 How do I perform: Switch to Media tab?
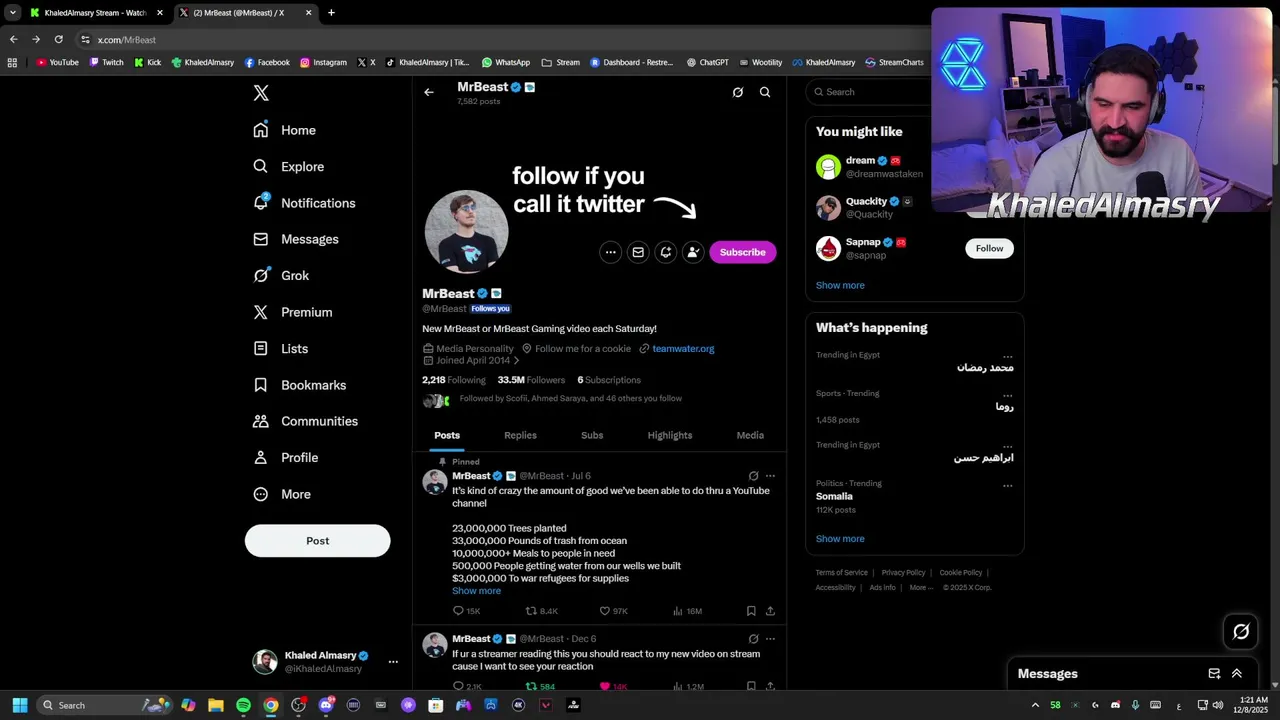[750, 435]
